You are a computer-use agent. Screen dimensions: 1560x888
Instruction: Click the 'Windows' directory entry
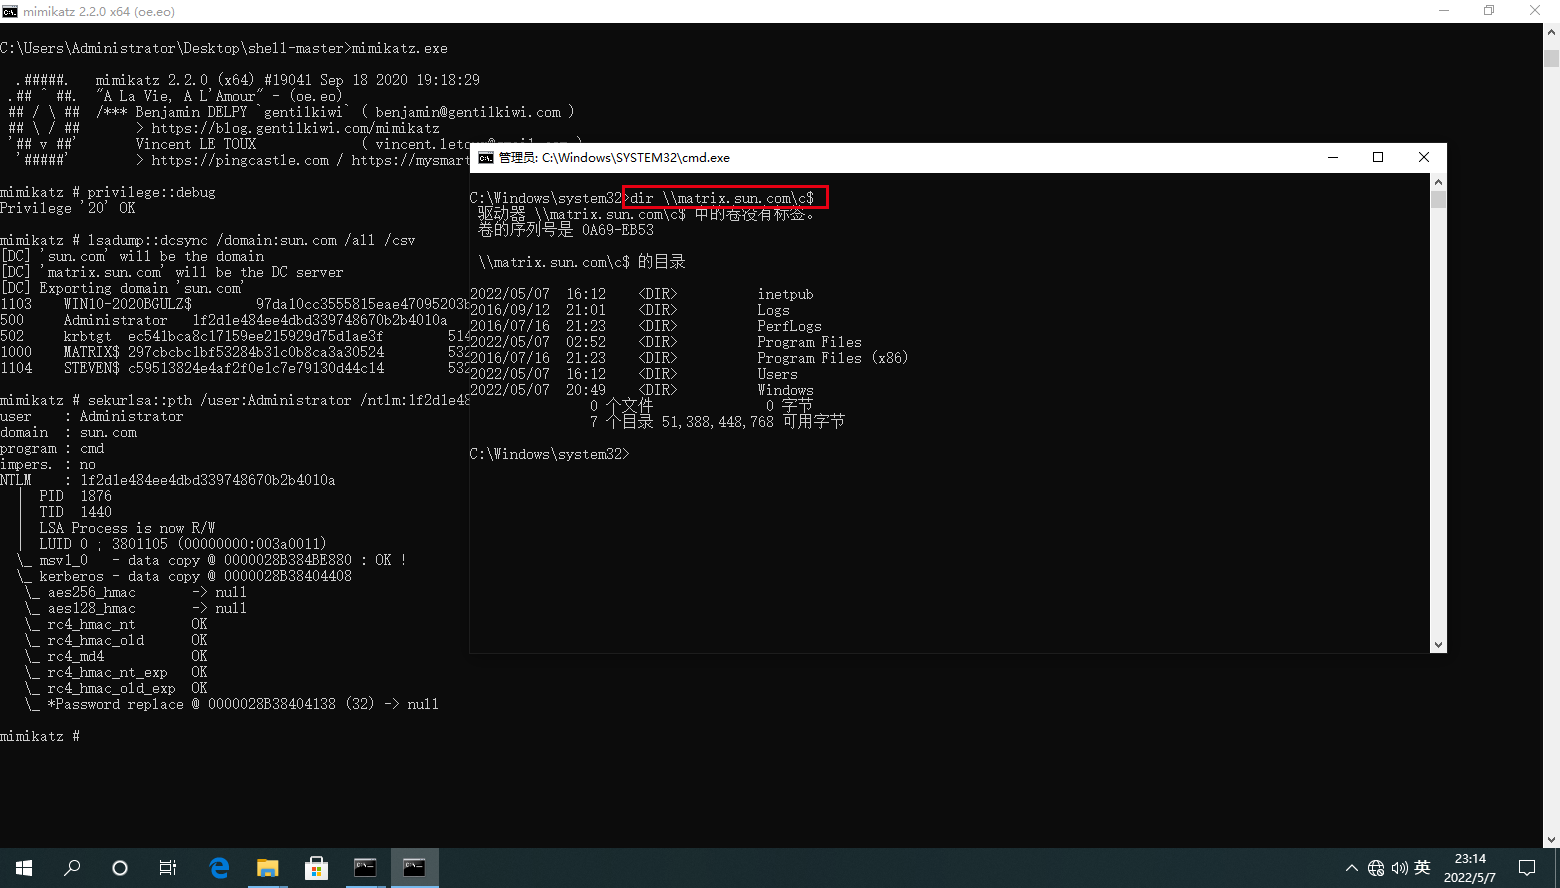pos(785,390)
